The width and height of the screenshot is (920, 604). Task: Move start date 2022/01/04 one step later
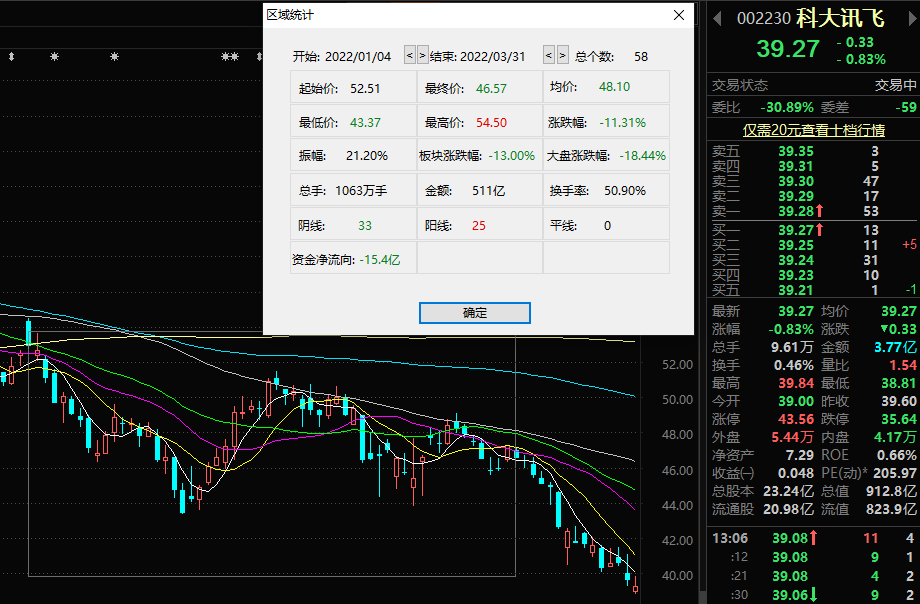coord(422,56)
